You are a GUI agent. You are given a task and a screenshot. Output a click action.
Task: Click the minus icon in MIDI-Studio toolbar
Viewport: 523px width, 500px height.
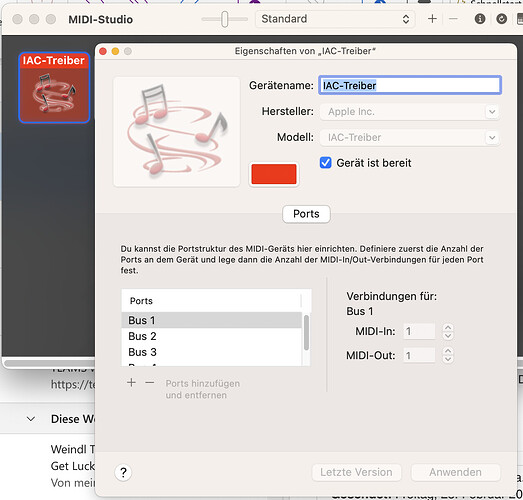pos(453,19)
